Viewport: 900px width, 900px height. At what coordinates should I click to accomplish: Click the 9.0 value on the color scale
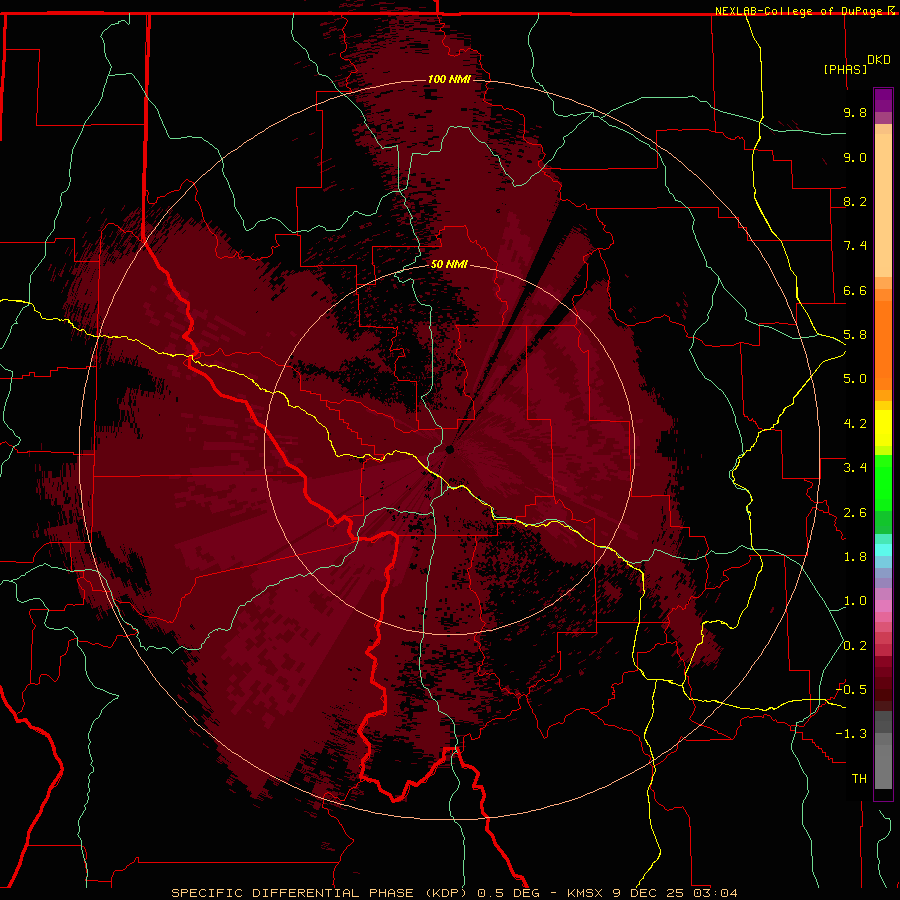coord(855,157)
